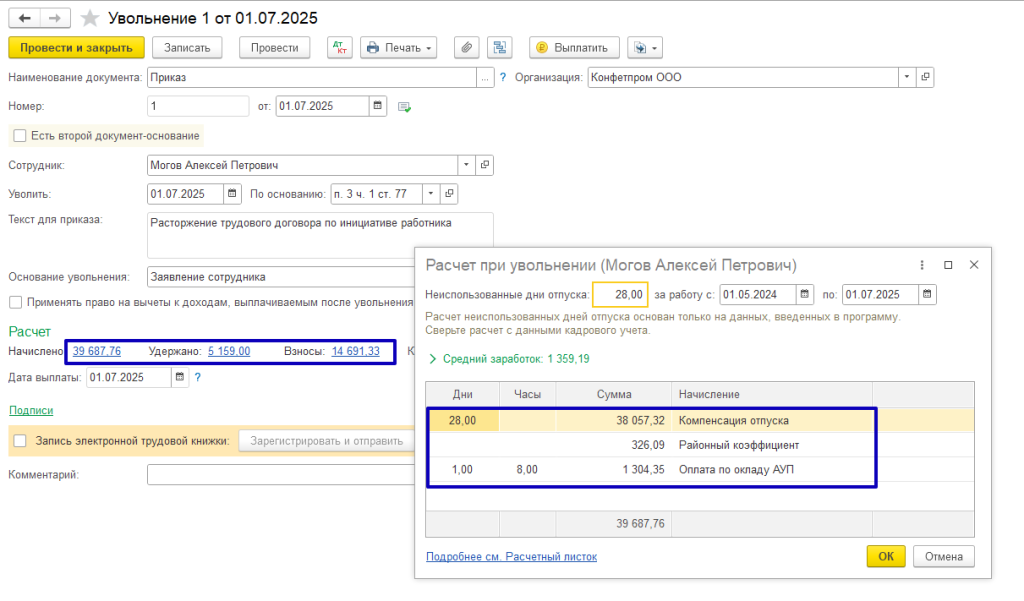Show accounting entries with the Дт/Кт icon
The image size is (1024, 601).
[x=339, y=47]
